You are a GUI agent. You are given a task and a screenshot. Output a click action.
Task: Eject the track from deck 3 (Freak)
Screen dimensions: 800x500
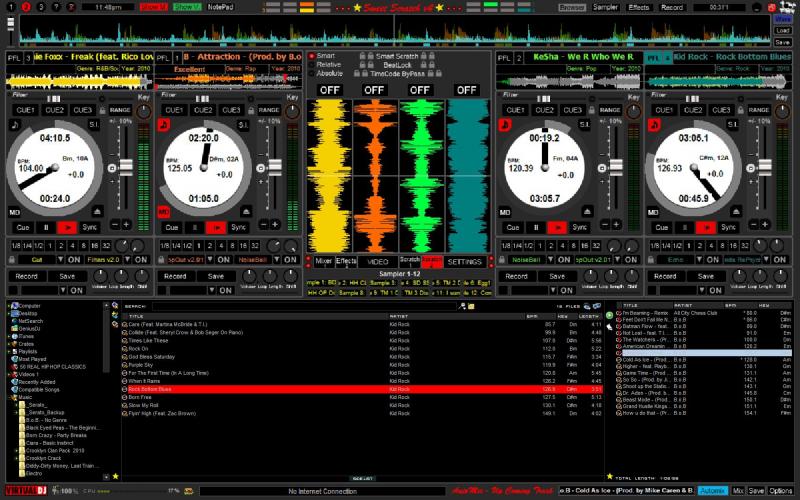tap(97, 211)
